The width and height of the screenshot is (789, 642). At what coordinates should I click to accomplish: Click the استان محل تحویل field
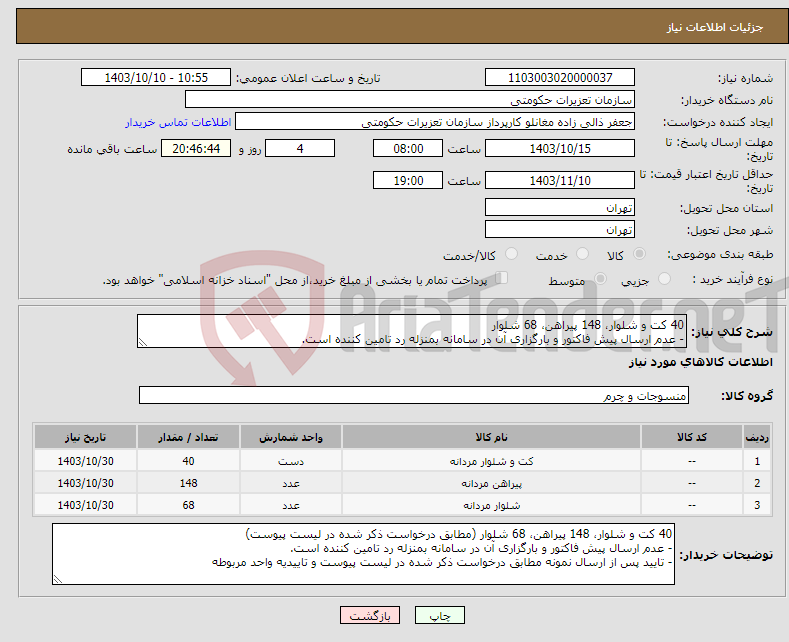560,207
